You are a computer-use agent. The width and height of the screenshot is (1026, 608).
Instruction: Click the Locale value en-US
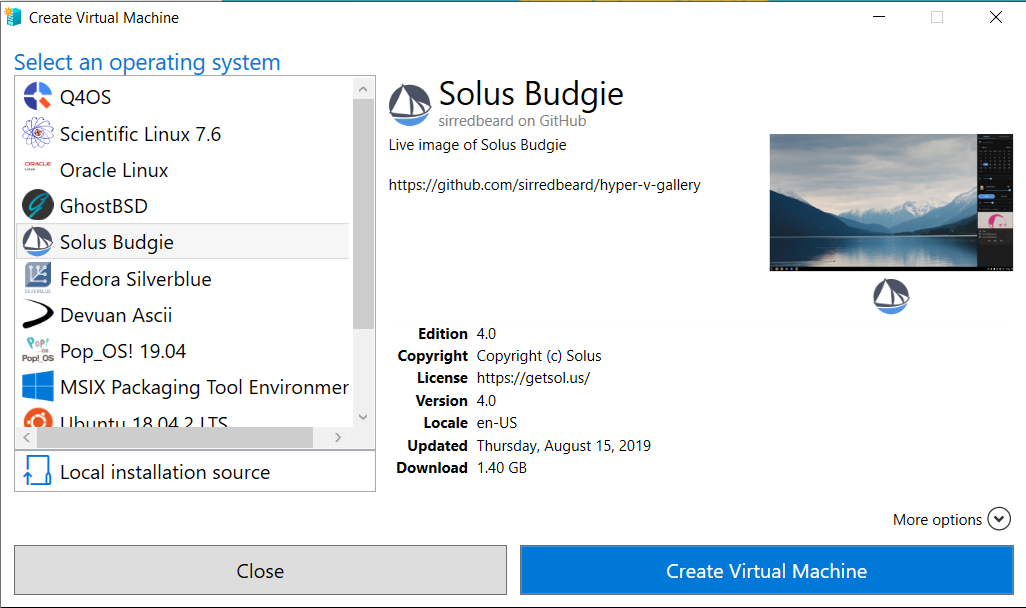[497, 423]
